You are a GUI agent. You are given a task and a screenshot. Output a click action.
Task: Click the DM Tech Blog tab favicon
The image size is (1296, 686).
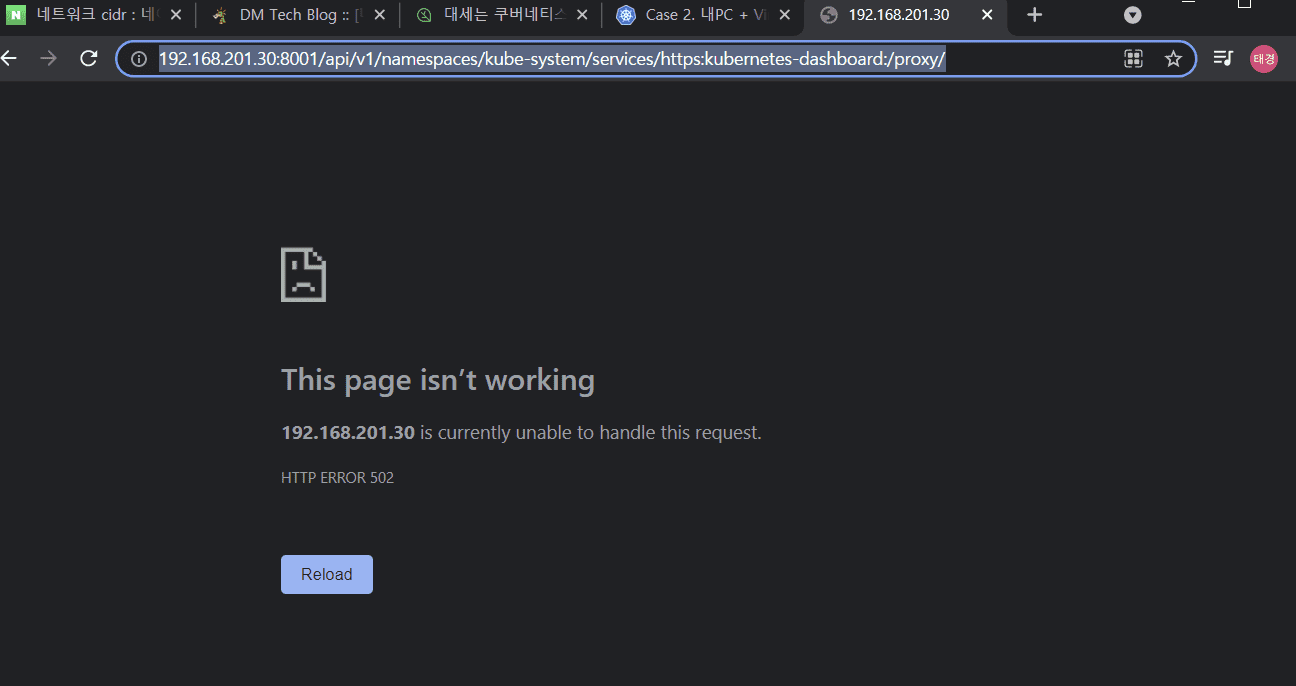221,15
